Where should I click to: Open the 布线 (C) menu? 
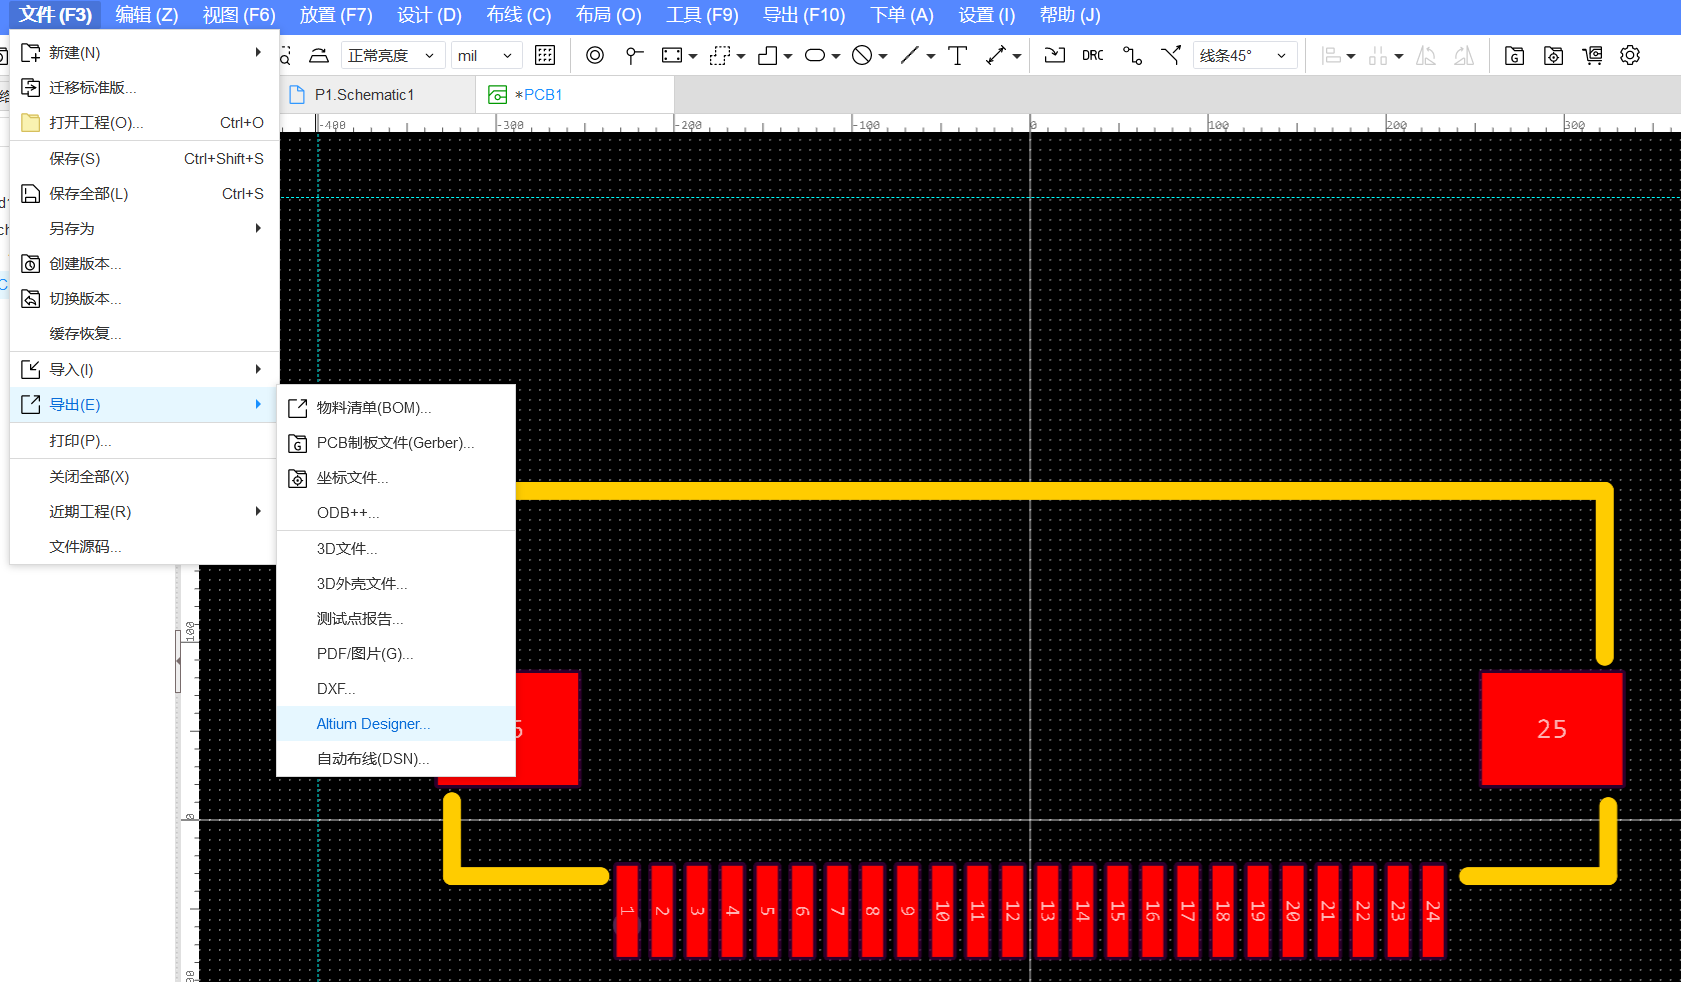[x=518, y=15]
